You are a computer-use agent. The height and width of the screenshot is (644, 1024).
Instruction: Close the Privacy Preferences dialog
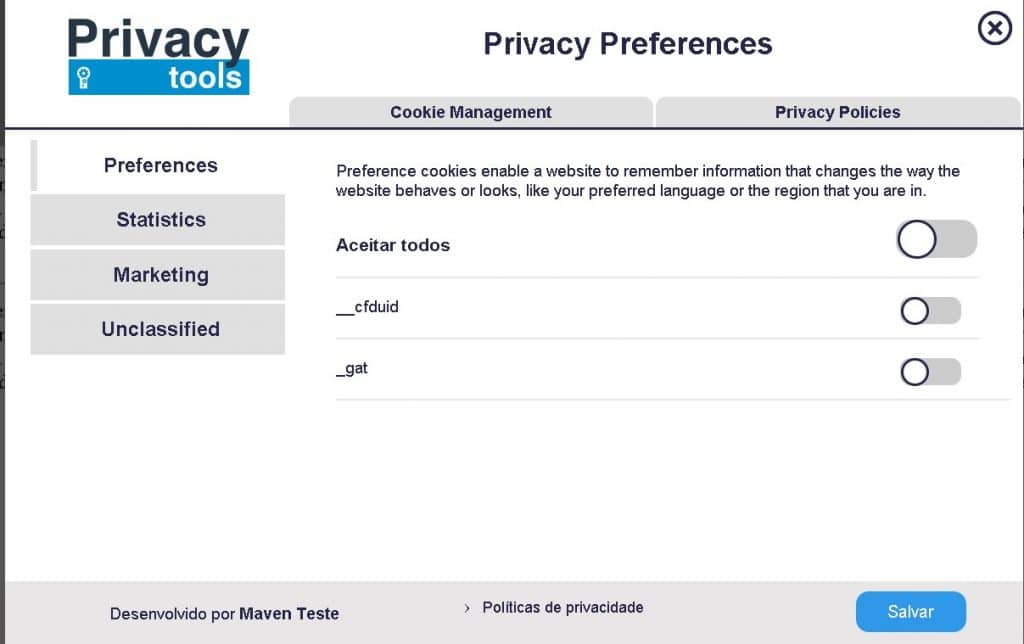point(994,29)
